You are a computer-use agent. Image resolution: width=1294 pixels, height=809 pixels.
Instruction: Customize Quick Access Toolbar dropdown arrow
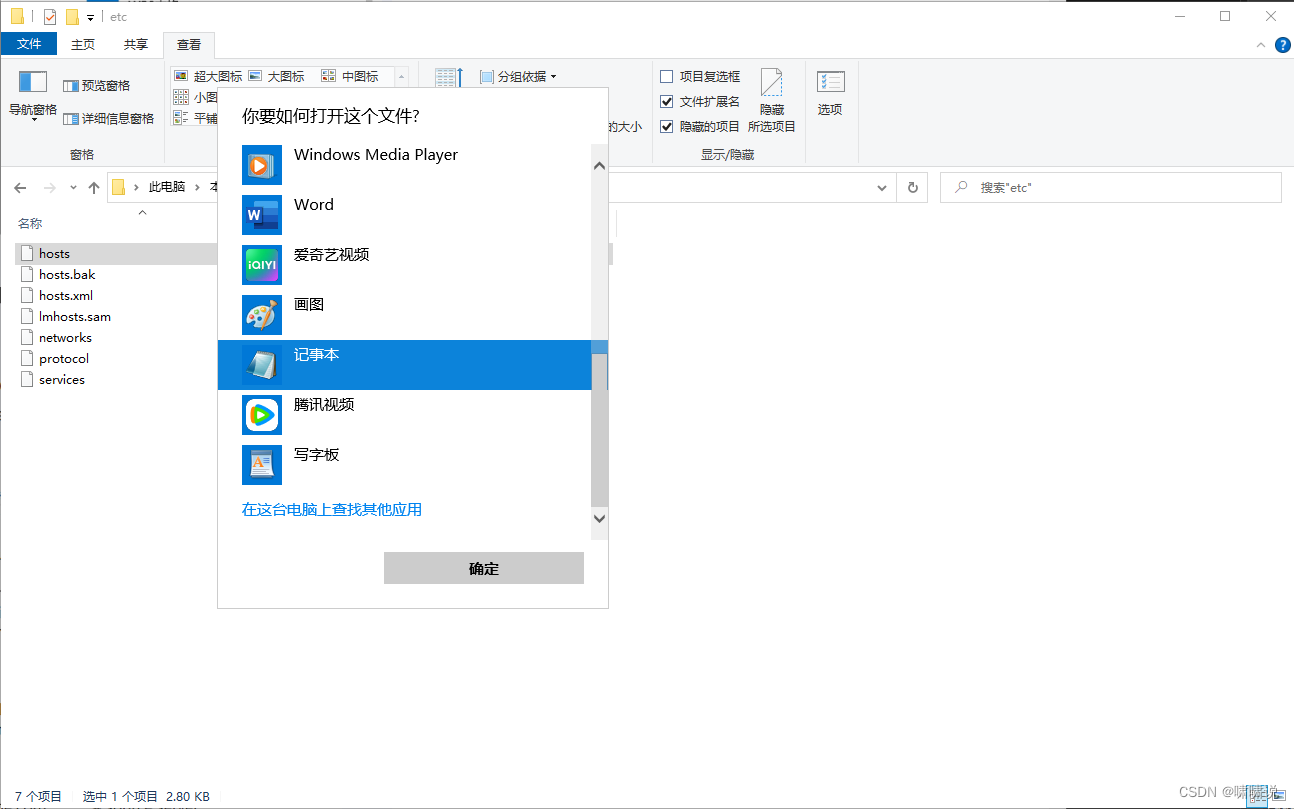pos(91,18)
